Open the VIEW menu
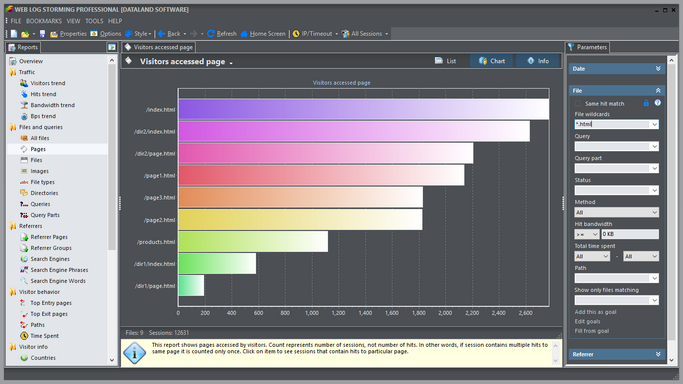The image size is (683, 384). click(x=73, y=21)
